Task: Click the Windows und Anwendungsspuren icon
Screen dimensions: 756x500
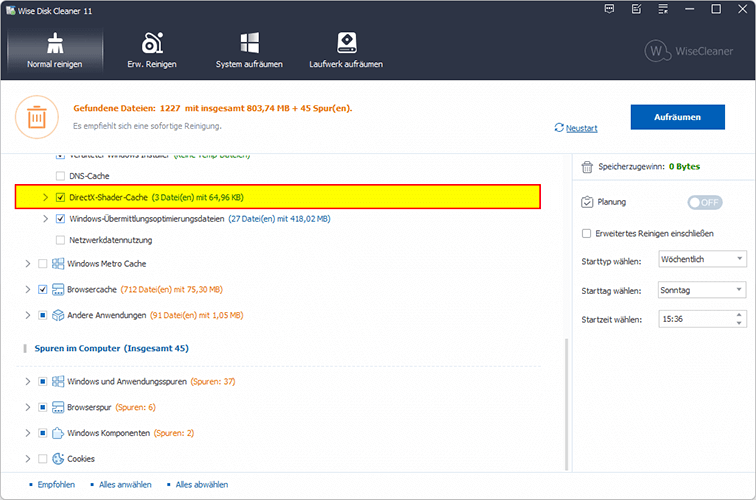Action: pyautogui.click(x=58, y=381)
